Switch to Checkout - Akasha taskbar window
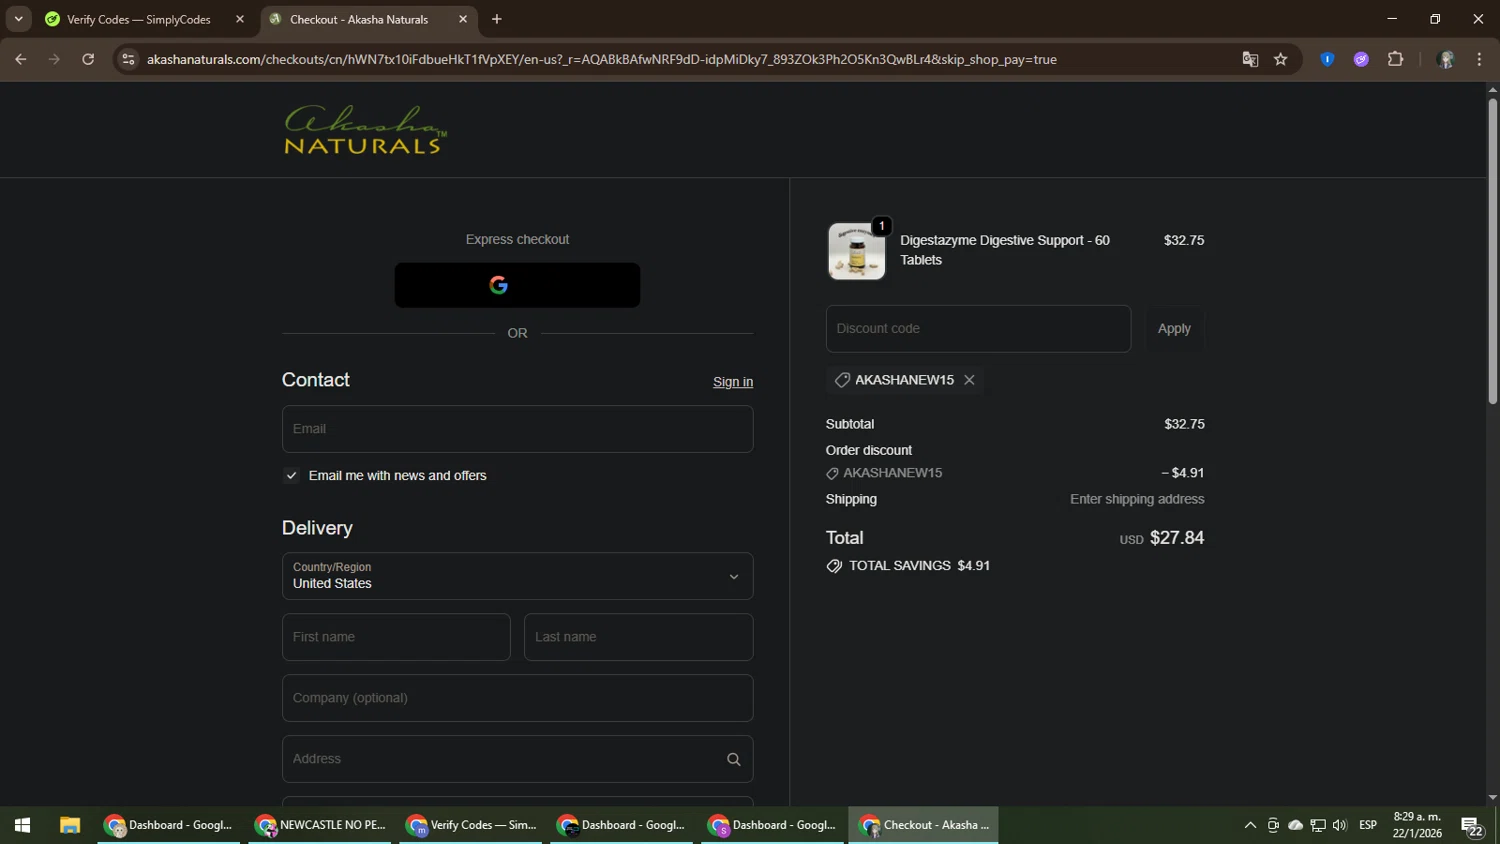This screenshot has width=1500, height=844. [x=924, y=825]
